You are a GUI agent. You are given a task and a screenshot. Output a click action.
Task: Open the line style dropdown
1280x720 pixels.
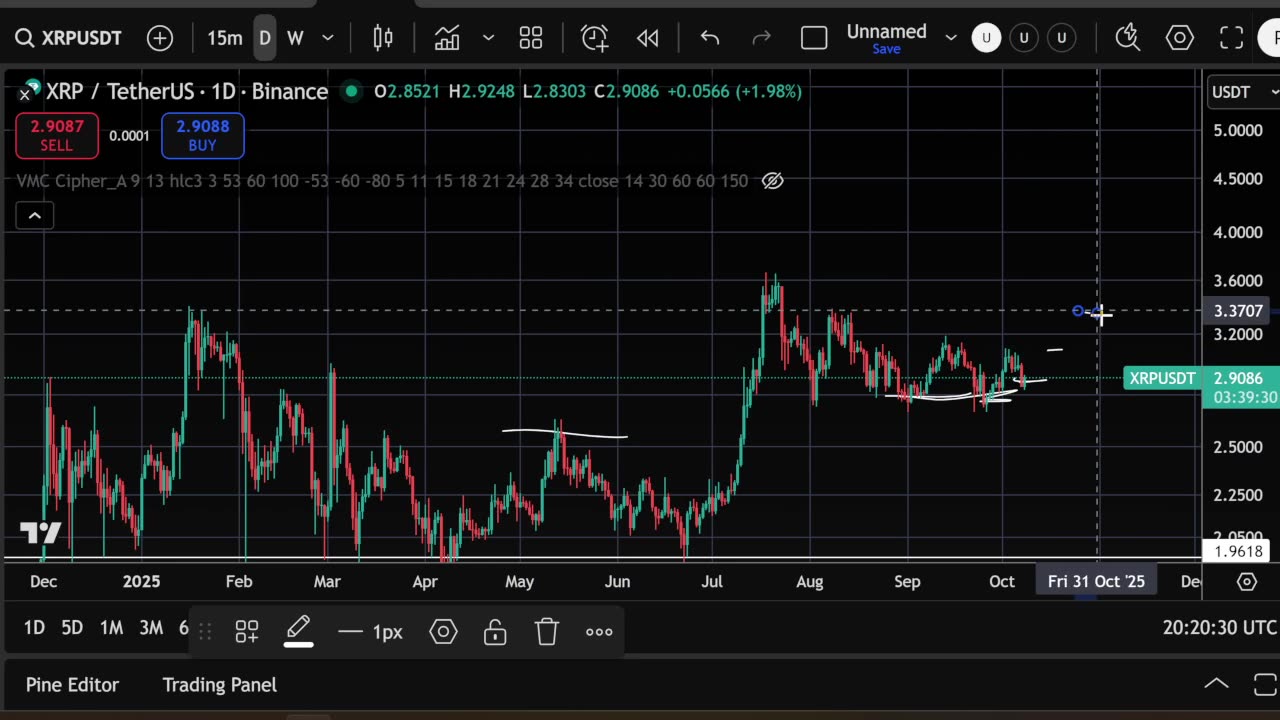pyautogui.click(x=371, y=631)
